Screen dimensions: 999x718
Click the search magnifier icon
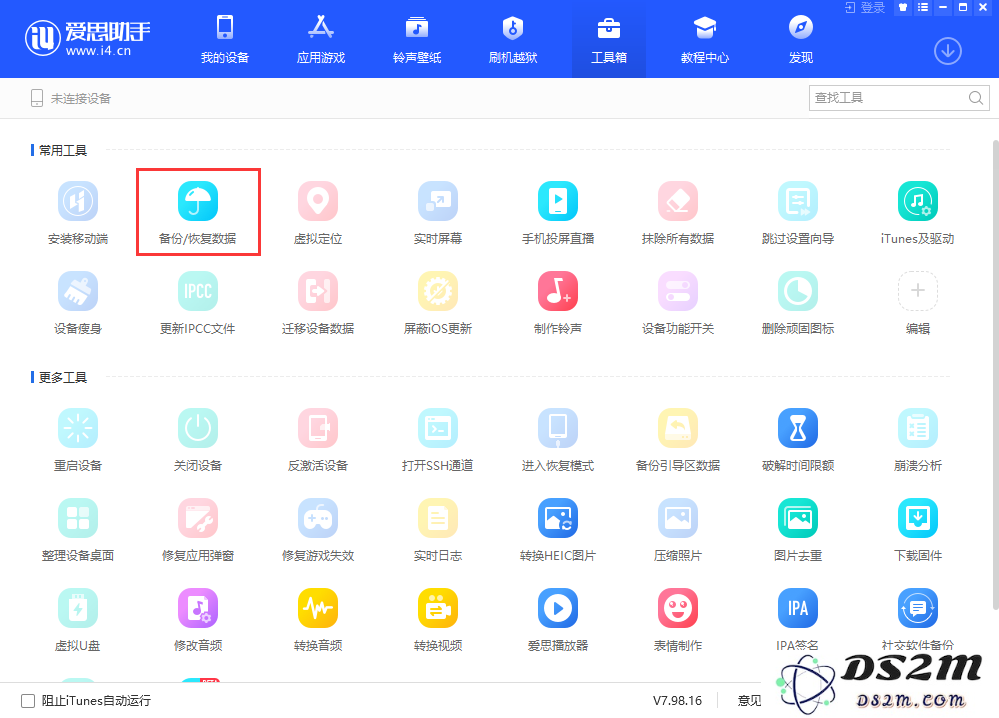(975, 98)
